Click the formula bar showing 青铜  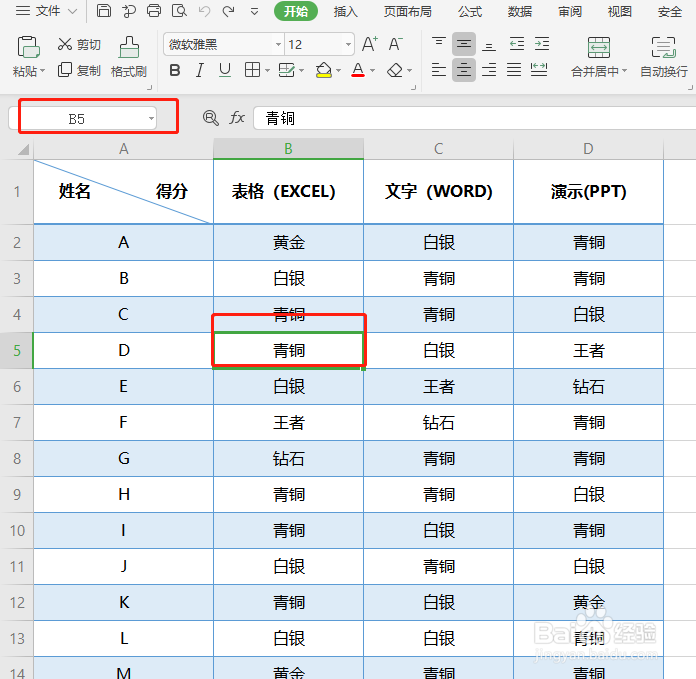[475, 118]
